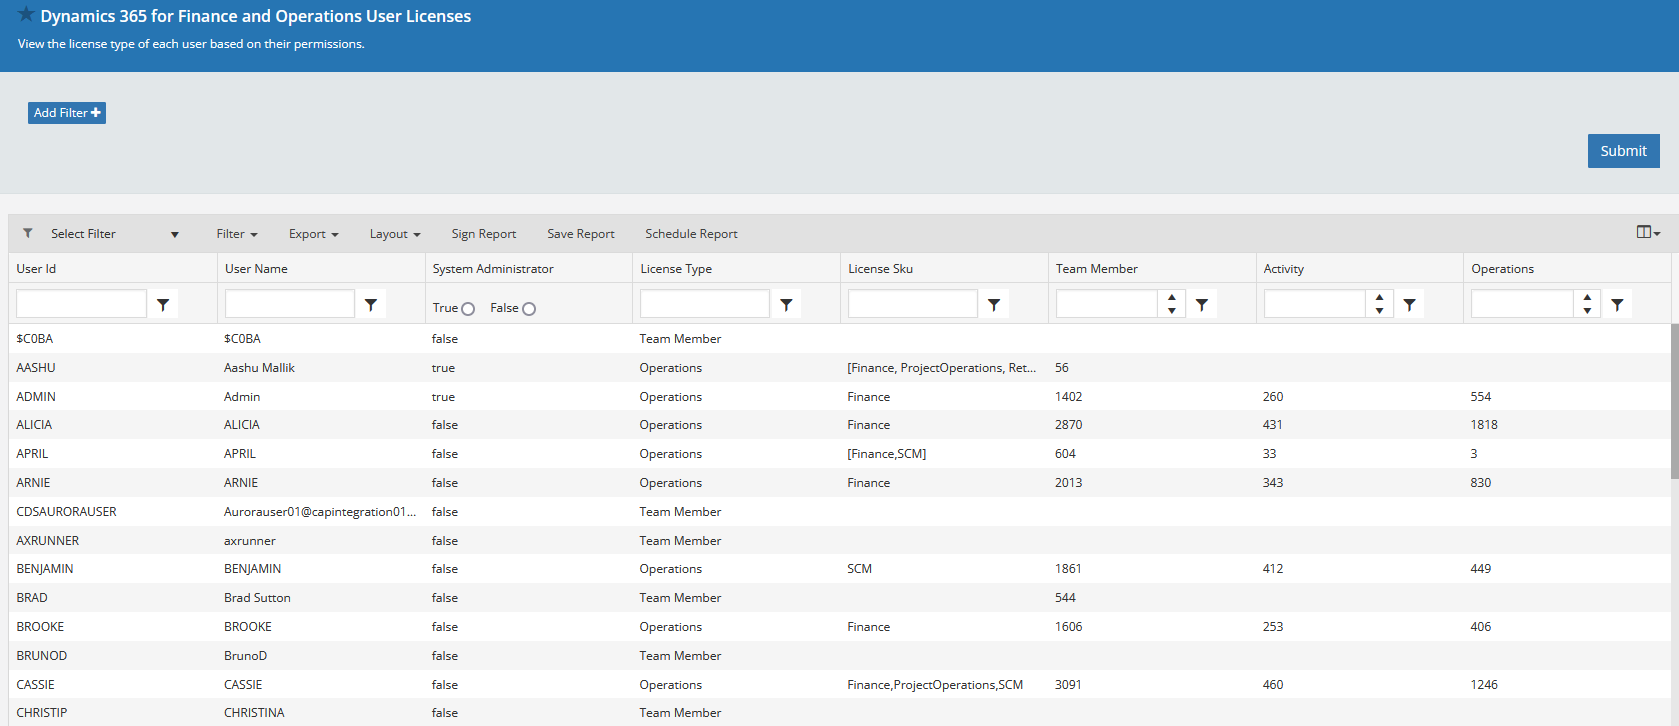The width and height of the screenshot is (1679, 726).
Task: Click the License Sku filter text box
Action: coord(913,304)
